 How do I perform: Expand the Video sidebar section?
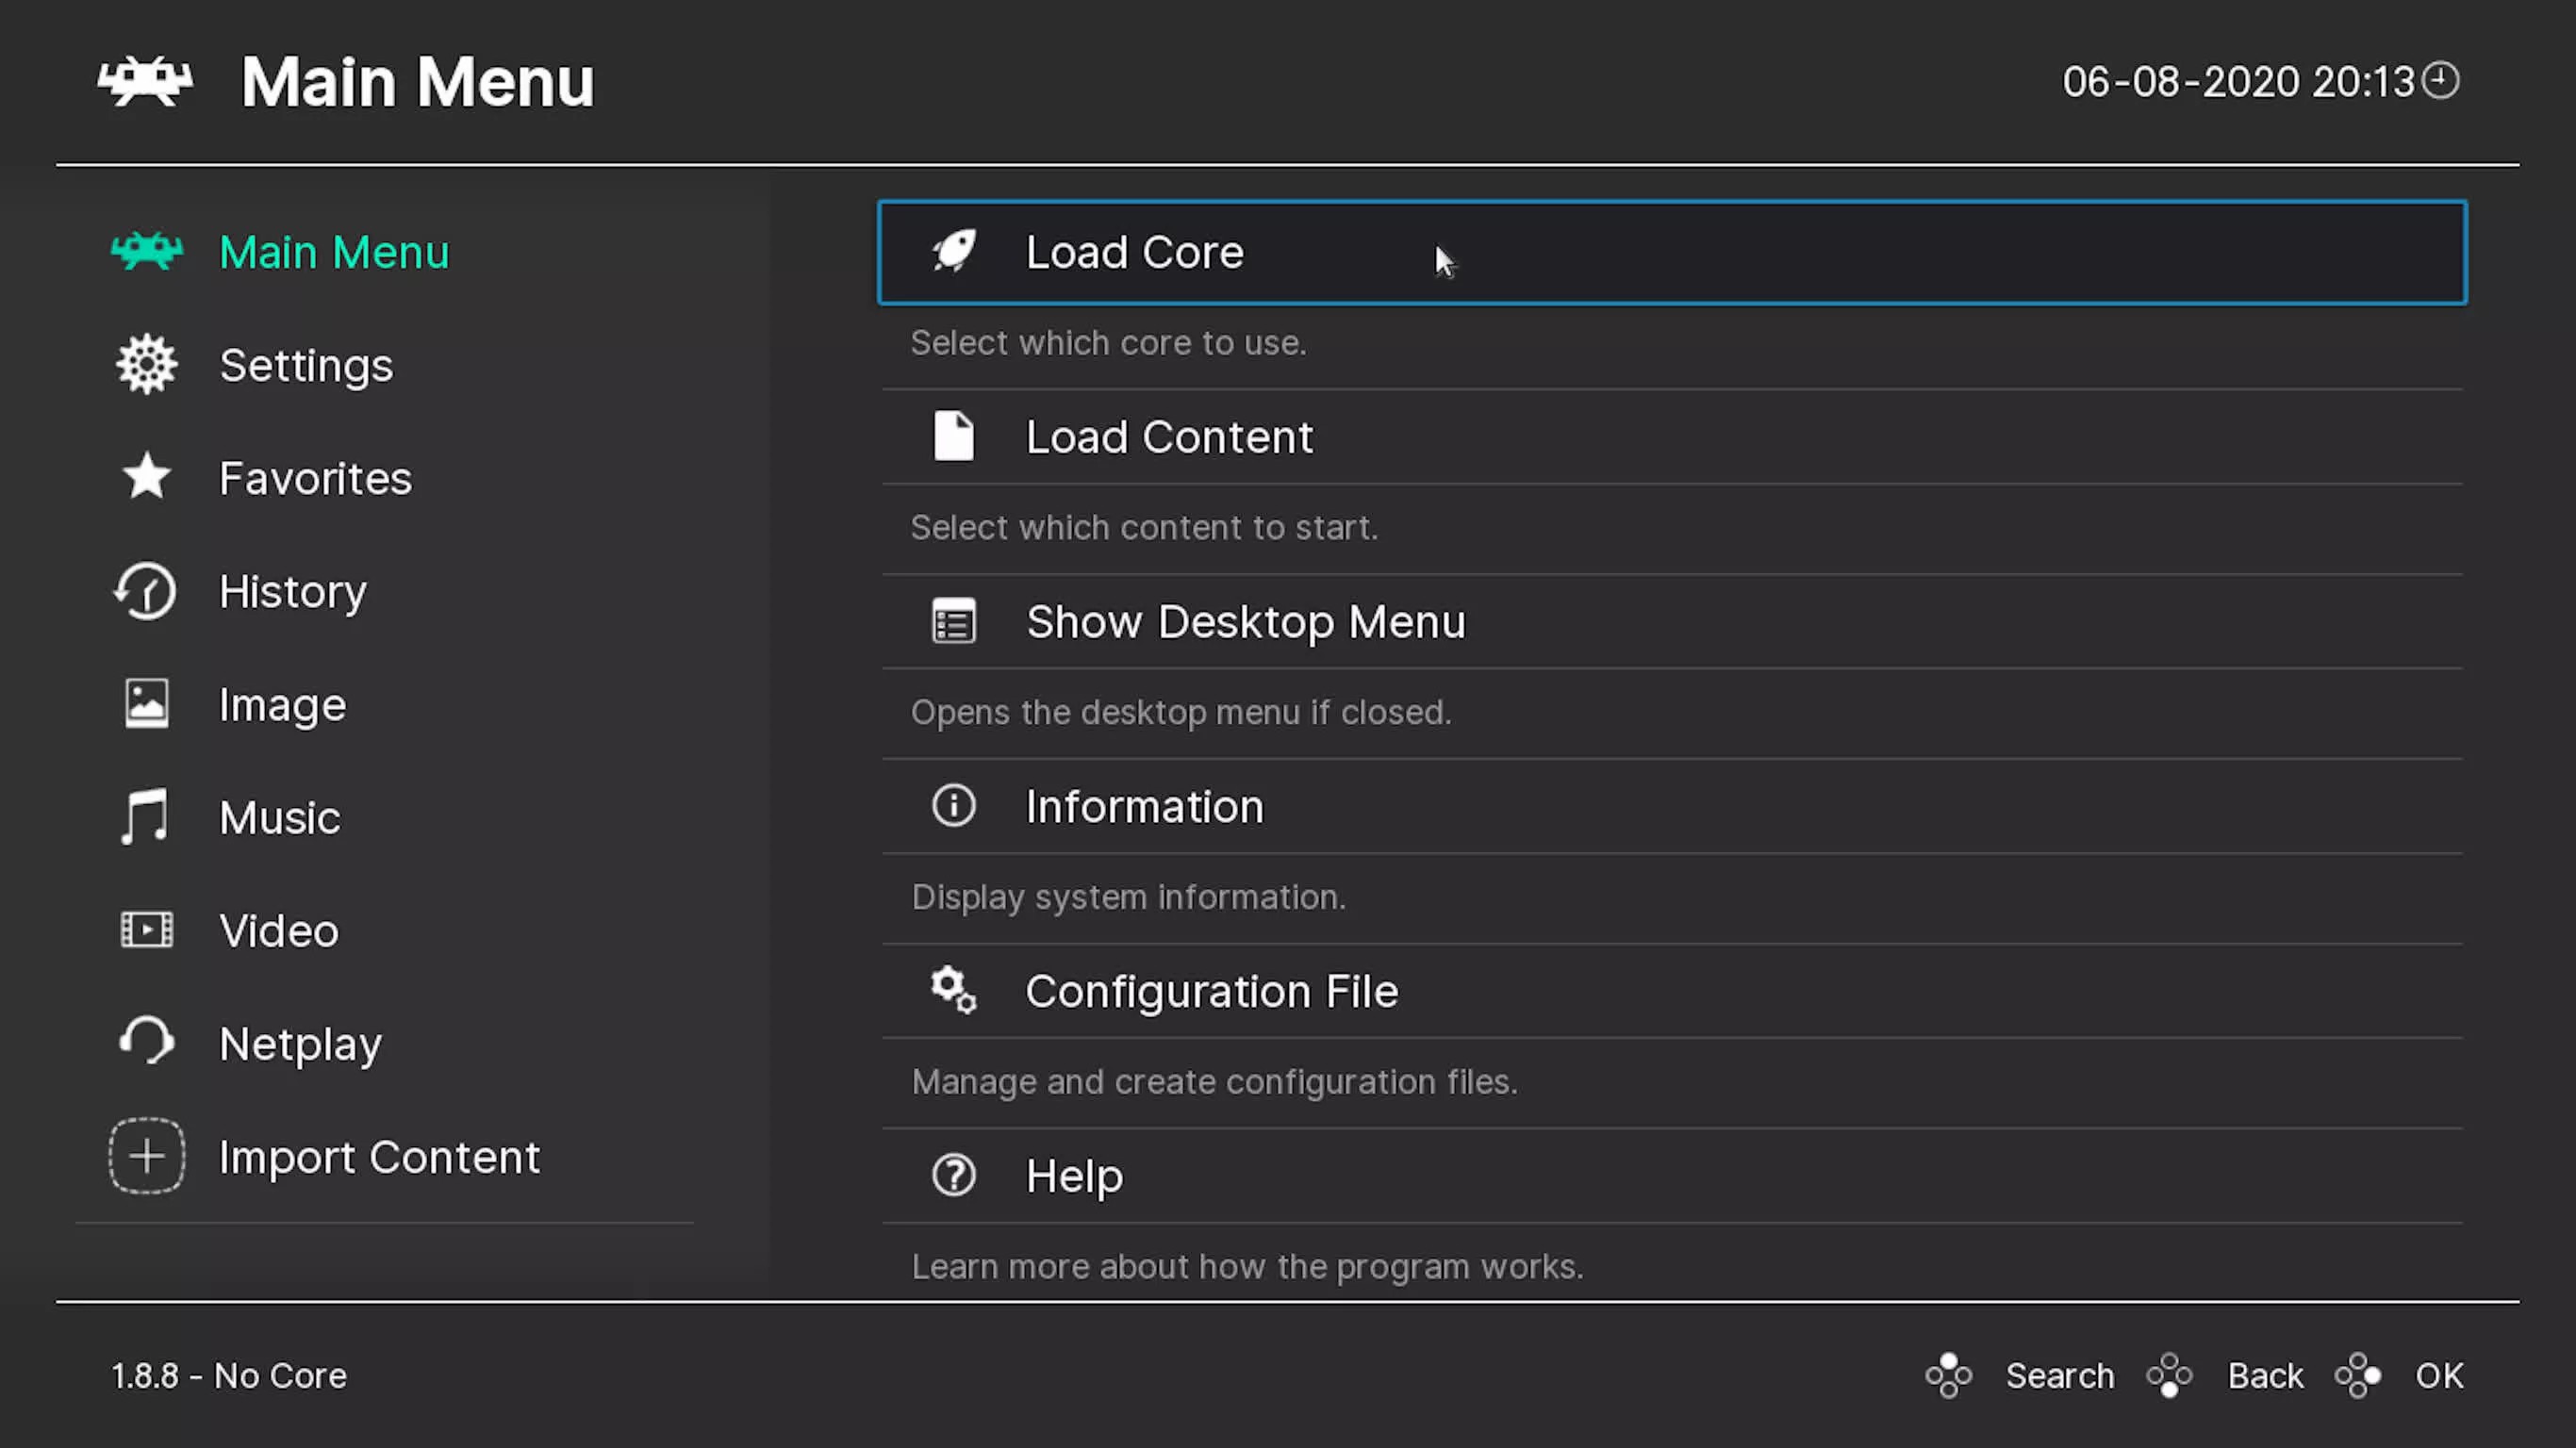point(278,929)
